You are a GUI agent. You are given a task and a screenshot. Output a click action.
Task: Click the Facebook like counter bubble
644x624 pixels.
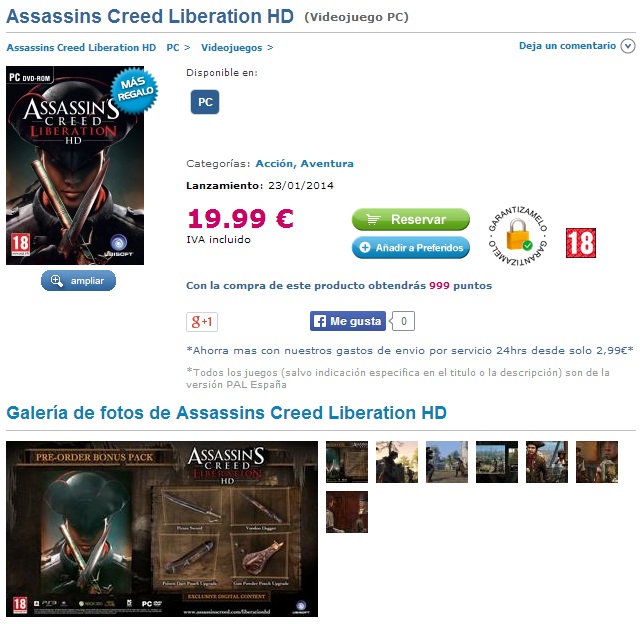tap(403, 321)
